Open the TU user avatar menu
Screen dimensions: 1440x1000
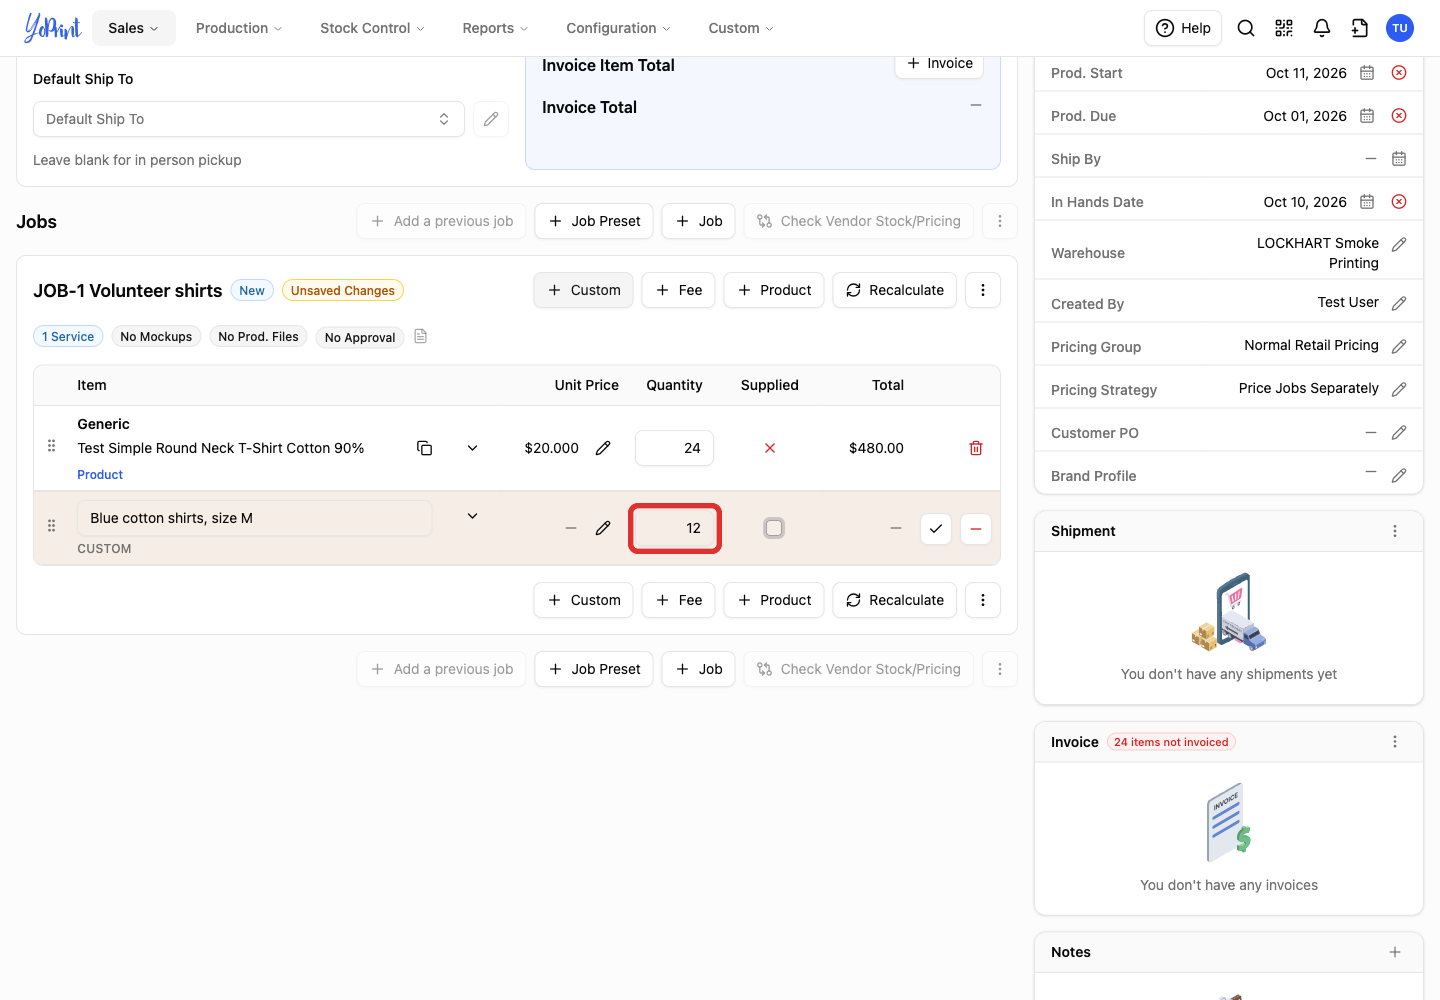click(x=1400, y=28)
